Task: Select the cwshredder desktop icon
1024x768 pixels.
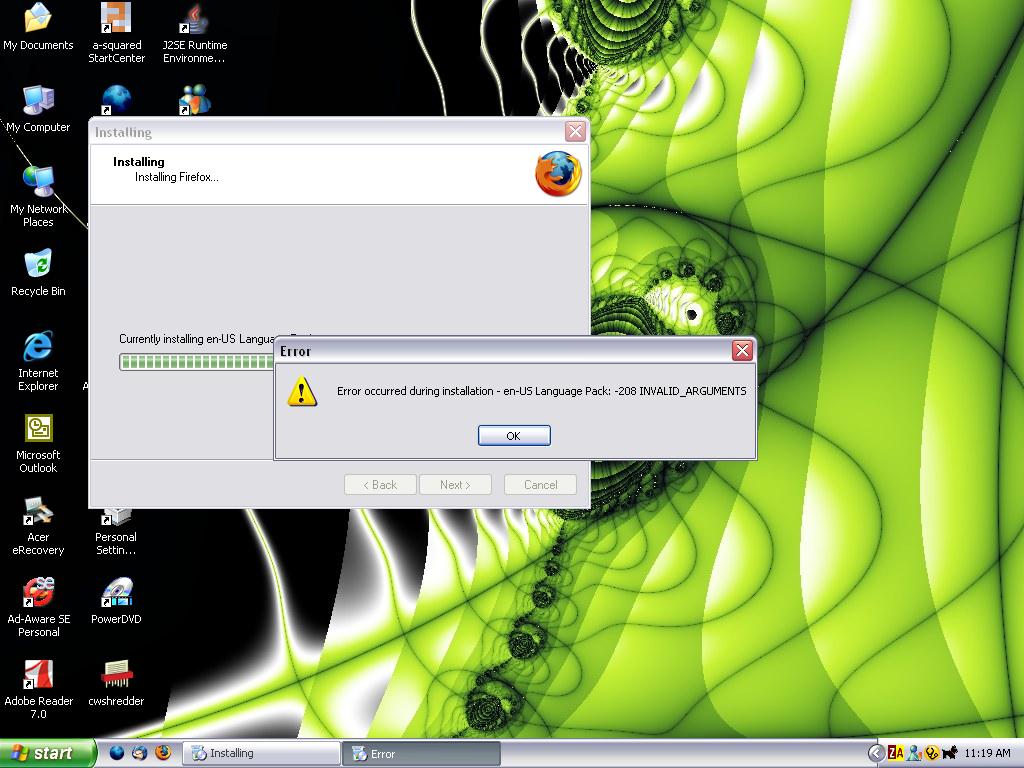Action: (x=116, y=683)
